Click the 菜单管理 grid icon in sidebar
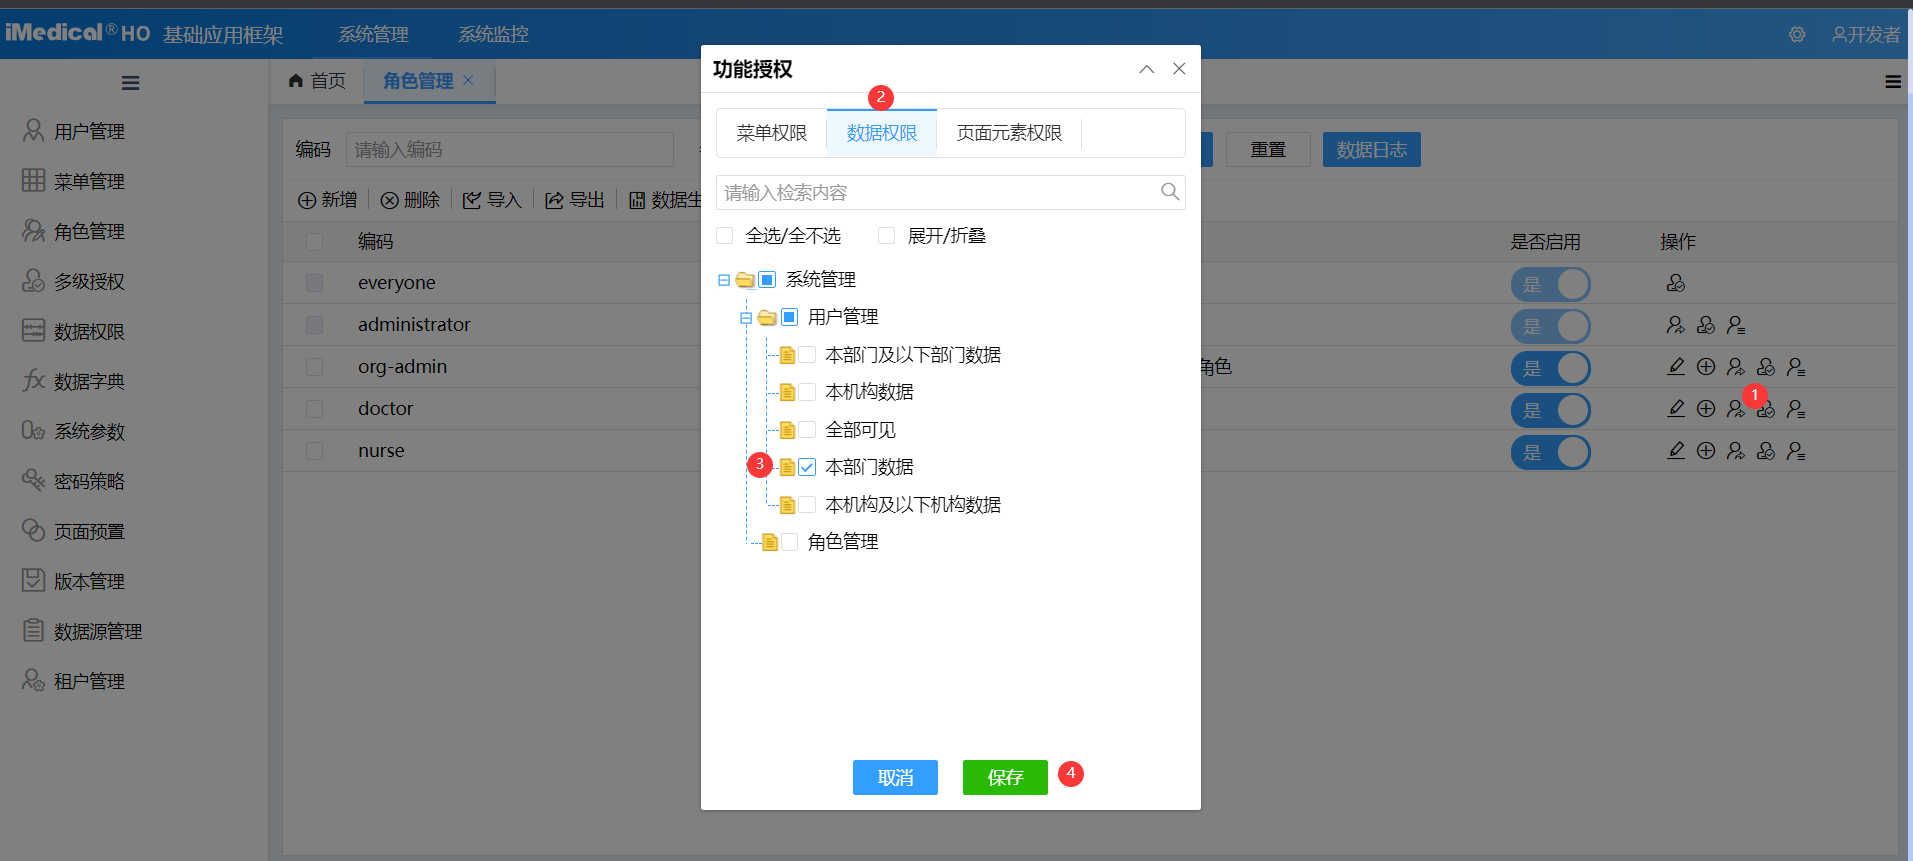The height and width of the screenshot is (861, 1913). (34, 180)
